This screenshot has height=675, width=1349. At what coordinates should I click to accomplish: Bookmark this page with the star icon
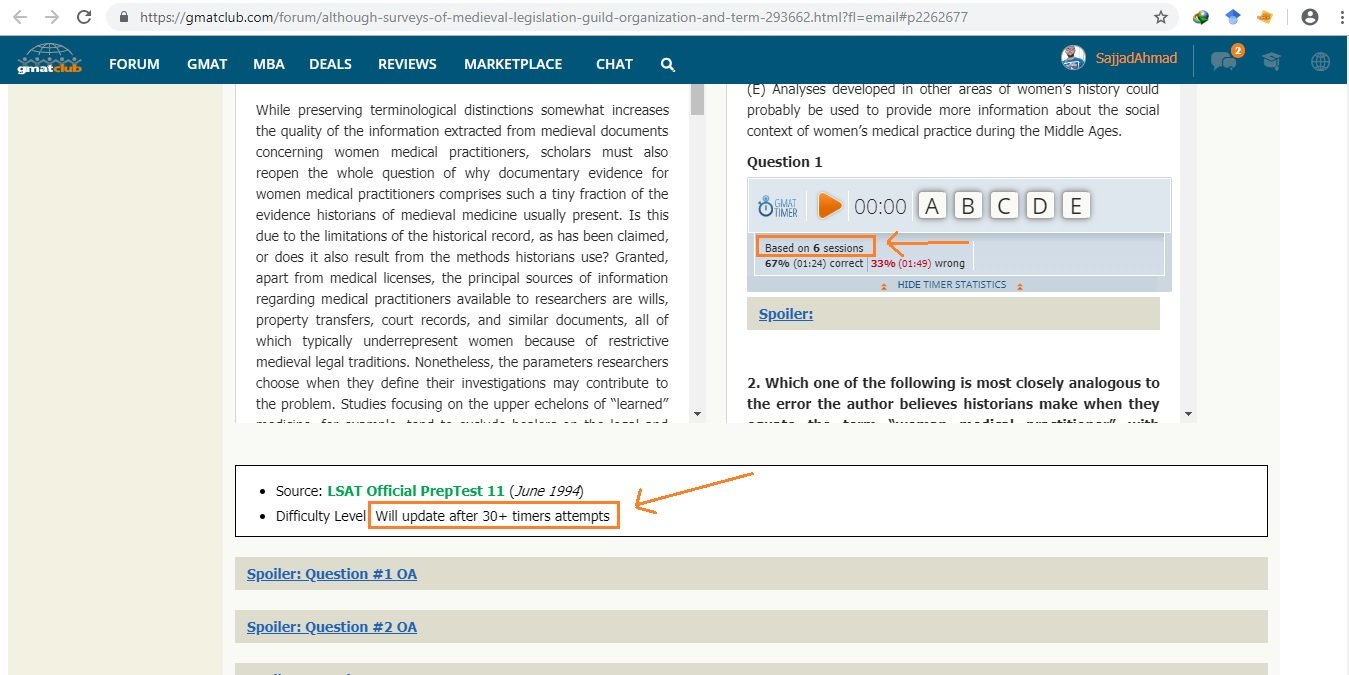(x=1160, y=17)
